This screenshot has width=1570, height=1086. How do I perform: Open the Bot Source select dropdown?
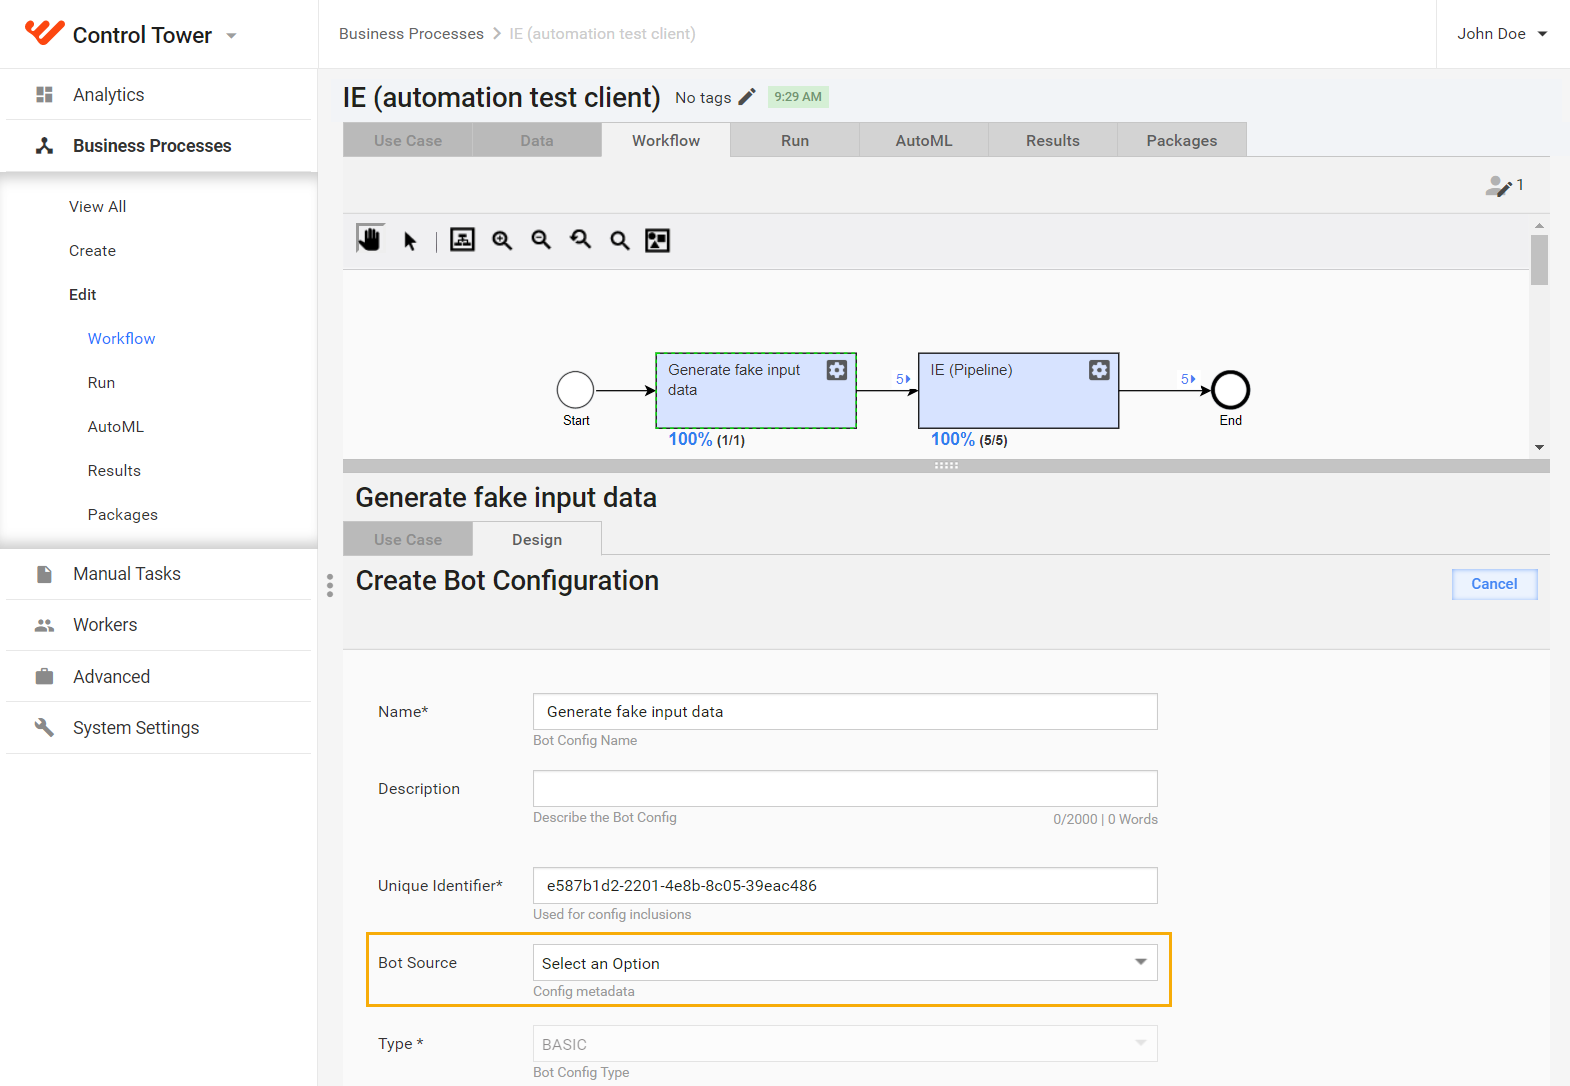click(845, 963)
